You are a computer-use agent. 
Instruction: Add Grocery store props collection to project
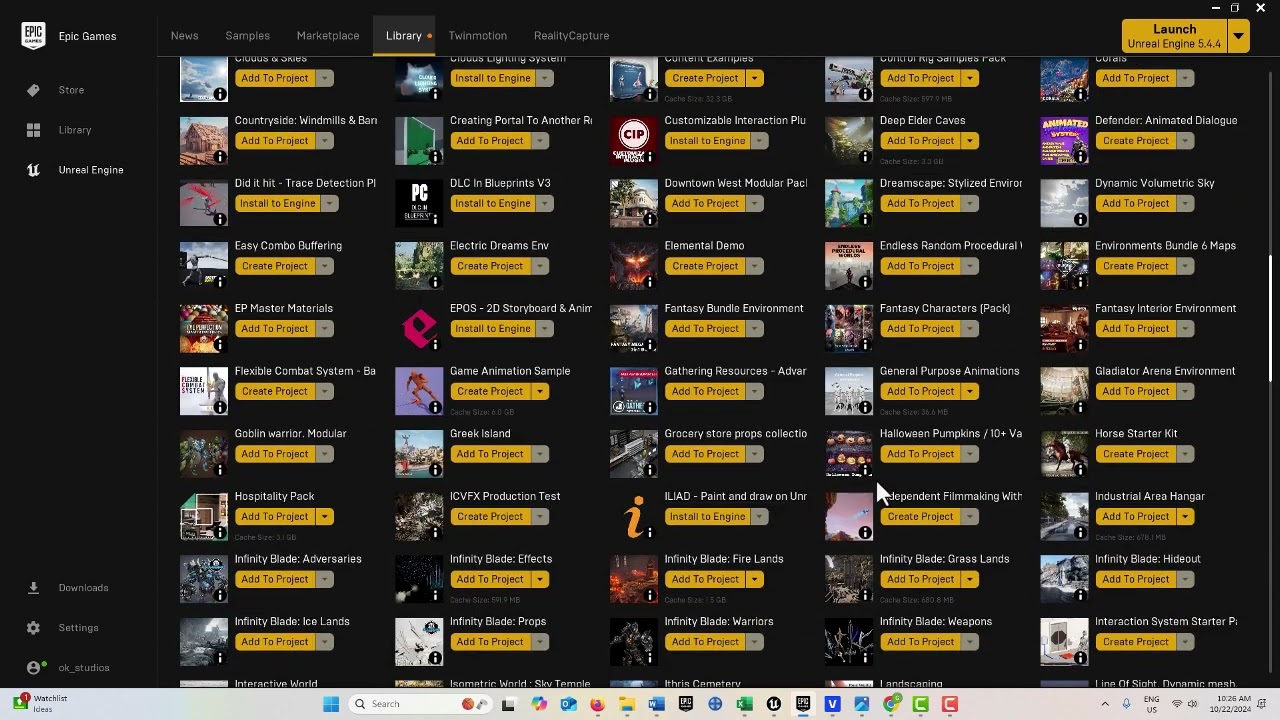(705, 454)
